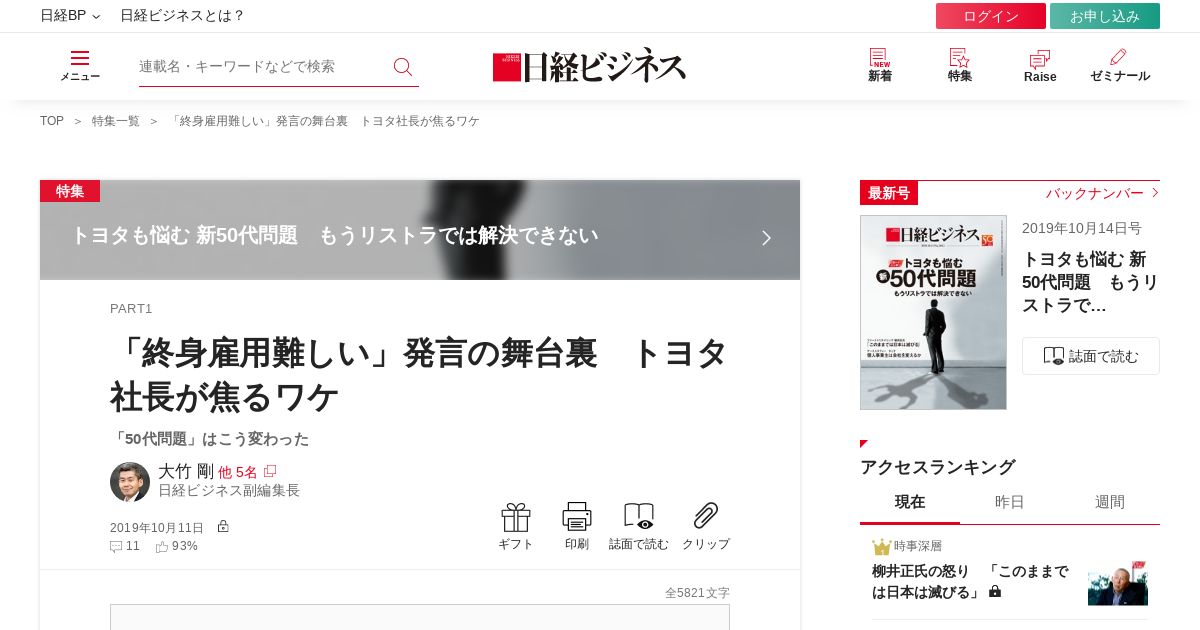Click 他 5名 co-authors link
The width and height of the screenshot is (1200, 630).
[x=238, y=472]
